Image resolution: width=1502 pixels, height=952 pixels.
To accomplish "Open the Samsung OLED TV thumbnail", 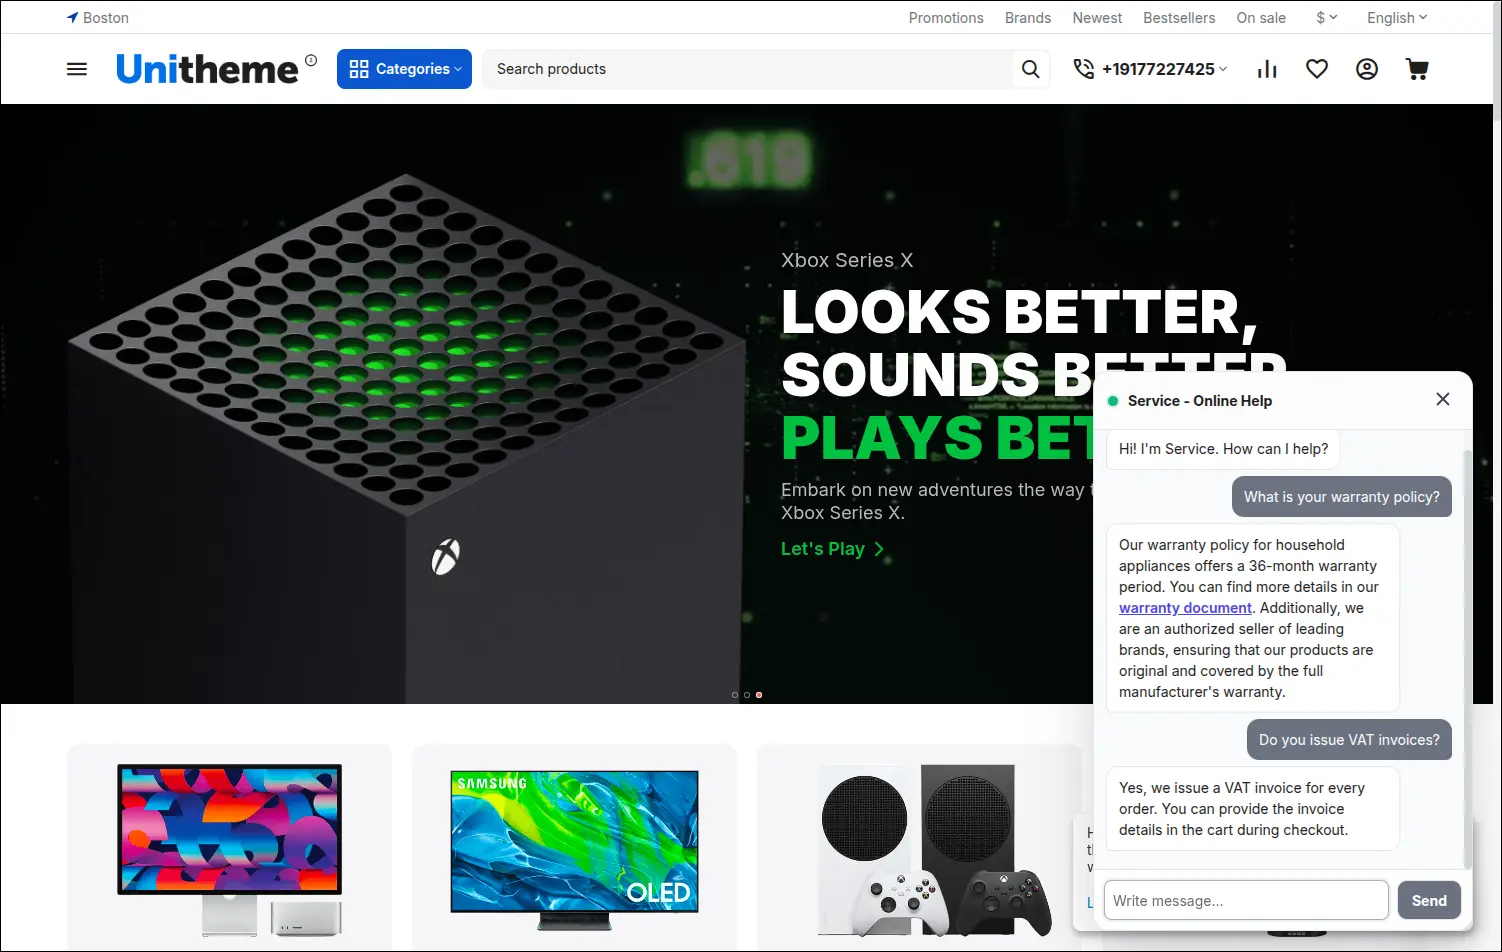I will click(x=574, y=850).
